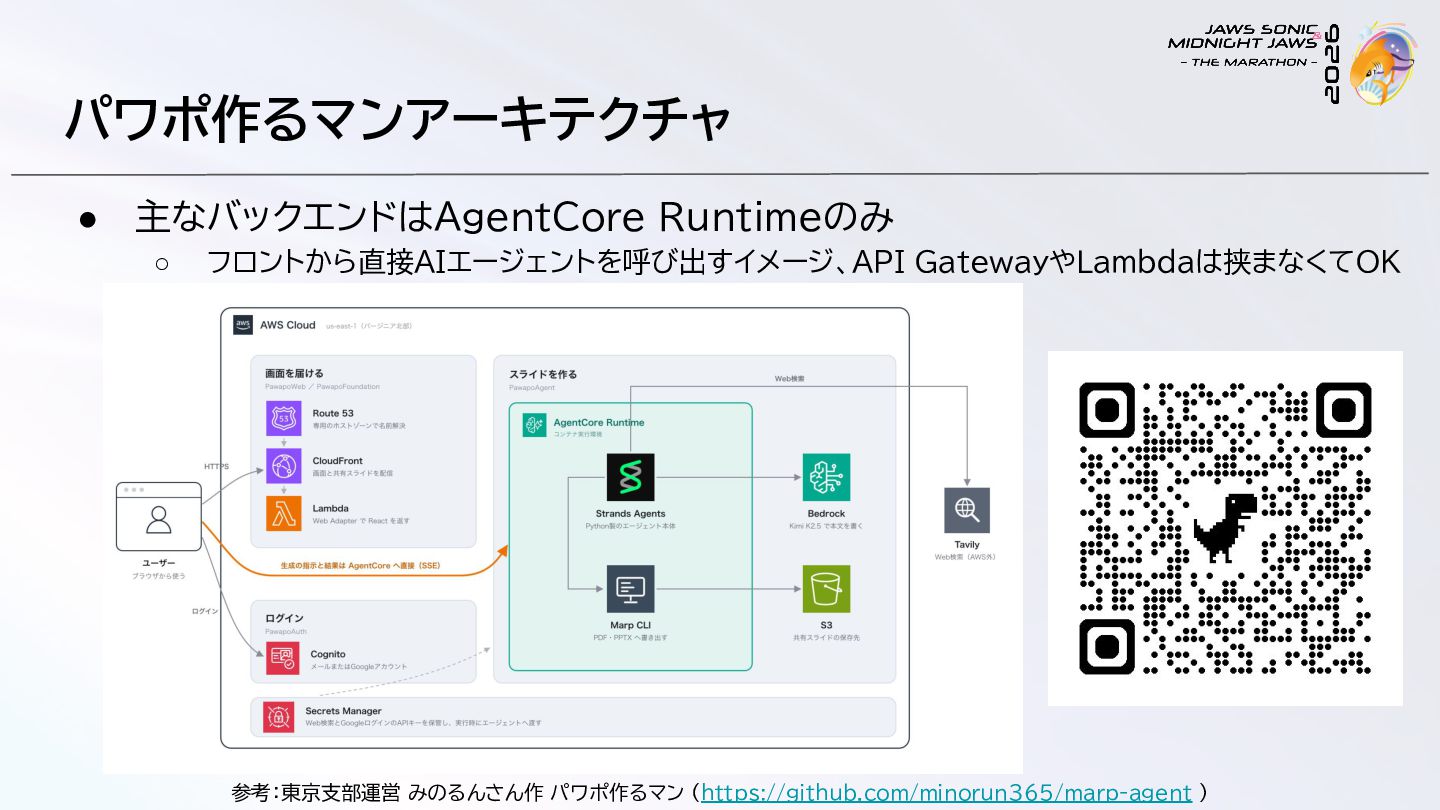1440x810 pixels.
Task: Click the AWS Cloud logo icon
Action: coord(243,325)
